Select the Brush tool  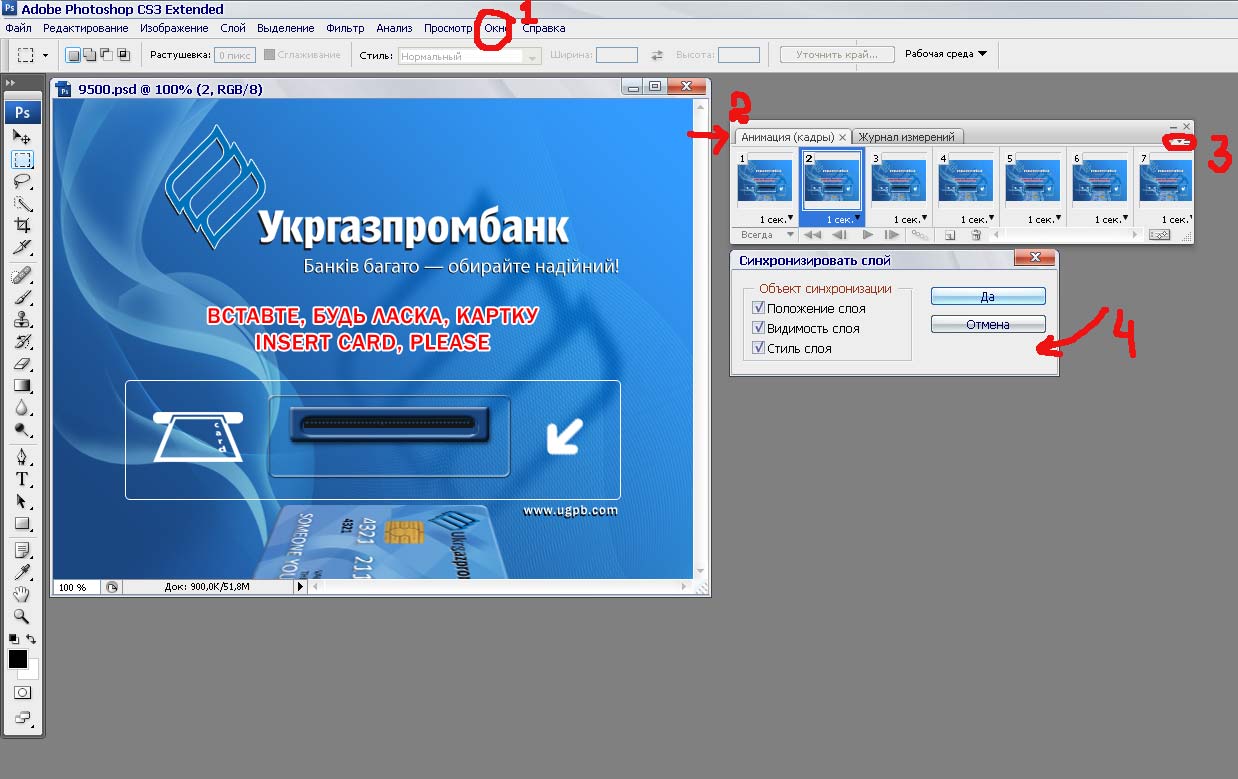point(22,298)
